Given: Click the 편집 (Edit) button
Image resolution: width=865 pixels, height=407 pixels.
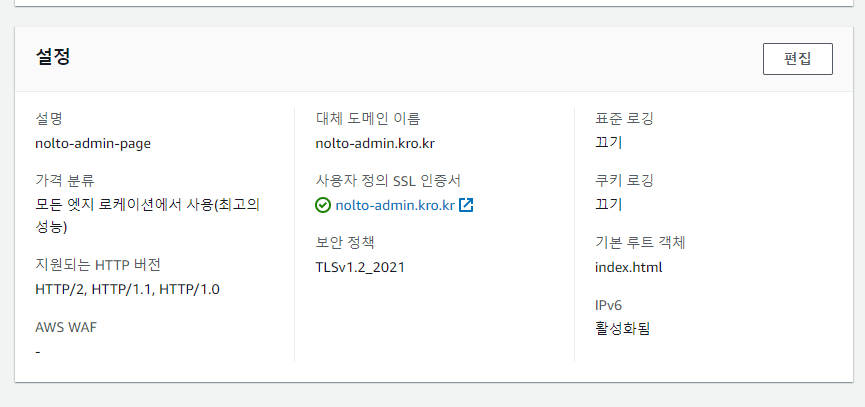Looking at the screenshot, I should point(797,58).
